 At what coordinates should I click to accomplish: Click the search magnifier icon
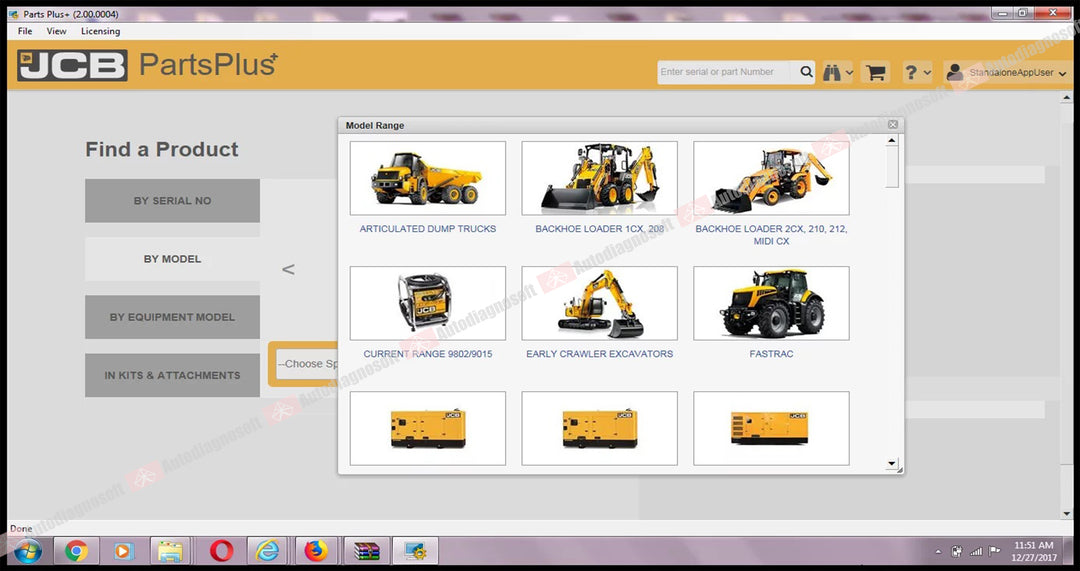tap(806, 72)
